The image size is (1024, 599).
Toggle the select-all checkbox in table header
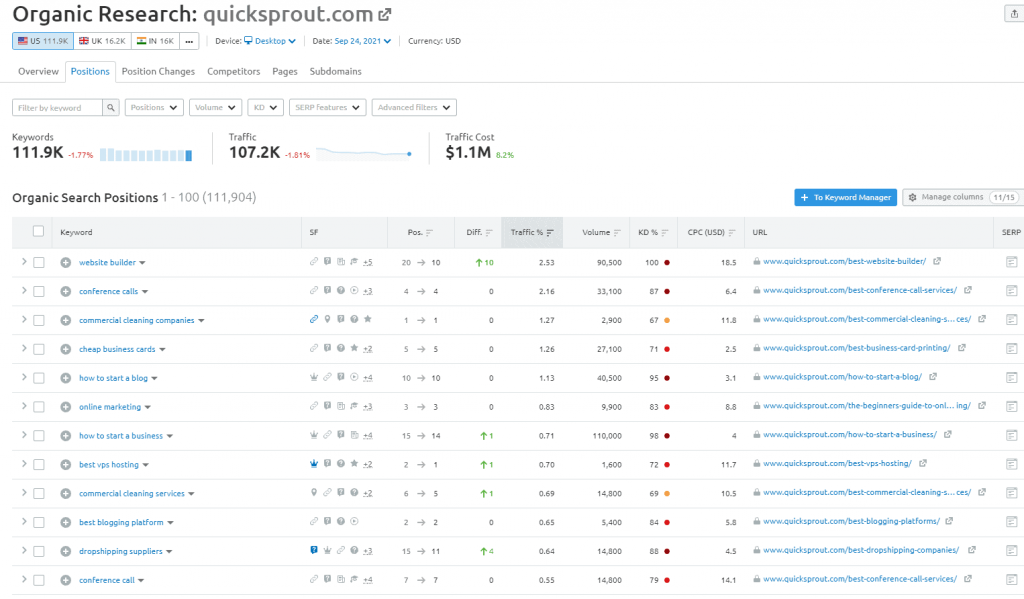pyautogui.click(x=39, y=231)
